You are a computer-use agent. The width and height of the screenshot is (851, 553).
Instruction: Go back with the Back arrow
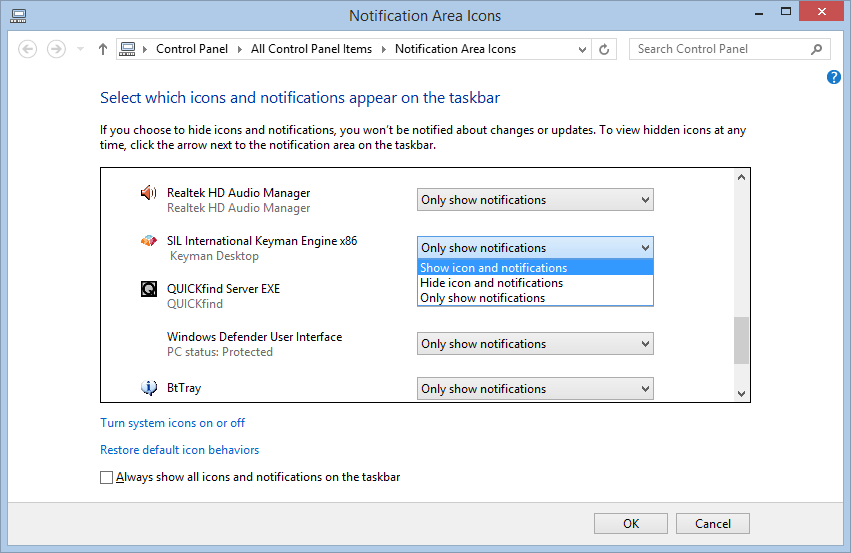(x=28, y=49)
